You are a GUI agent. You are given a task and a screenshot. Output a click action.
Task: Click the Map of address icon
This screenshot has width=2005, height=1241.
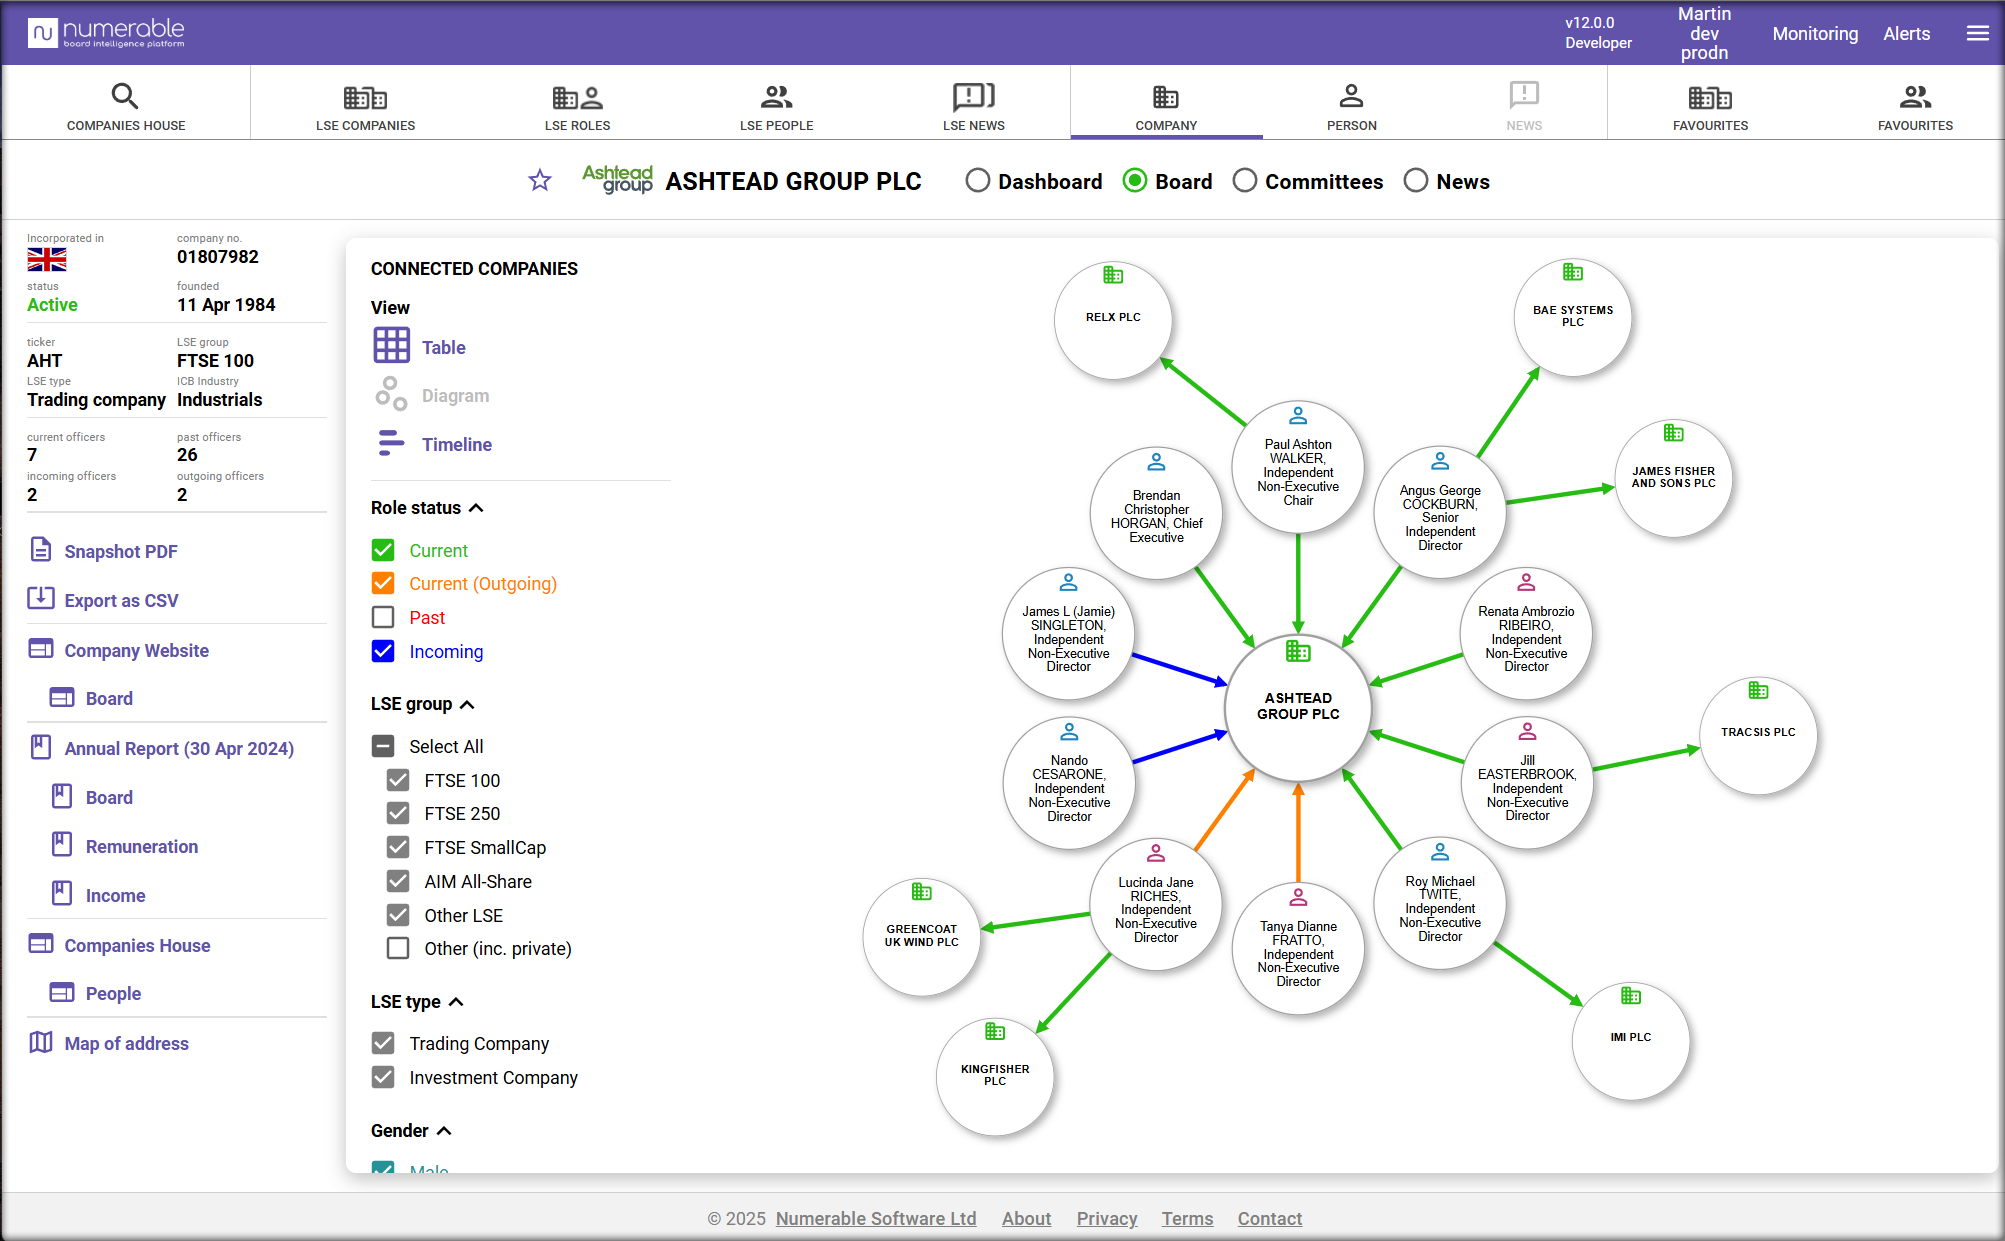tap(41, 1042)
